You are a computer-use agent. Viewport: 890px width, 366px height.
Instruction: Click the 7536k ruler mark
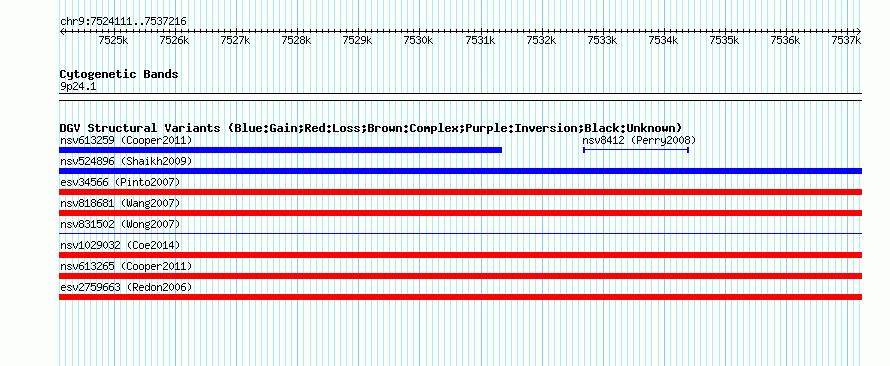[786, 40]
